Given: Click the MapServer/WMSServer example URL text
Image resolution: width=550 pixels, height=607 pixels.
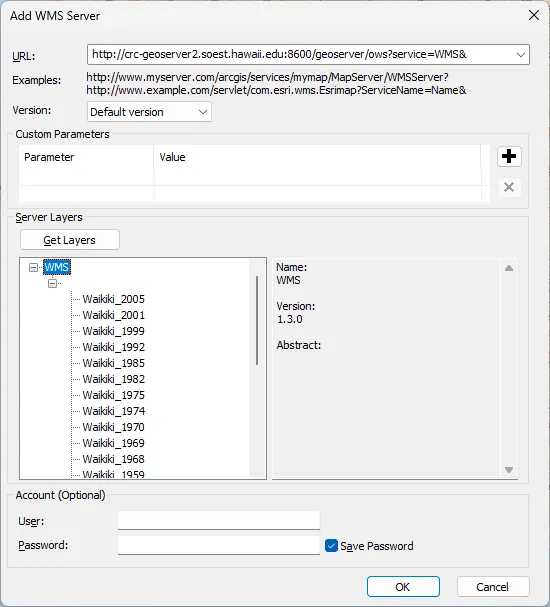Looking at the screenshot, I should [x=267, y=77].
